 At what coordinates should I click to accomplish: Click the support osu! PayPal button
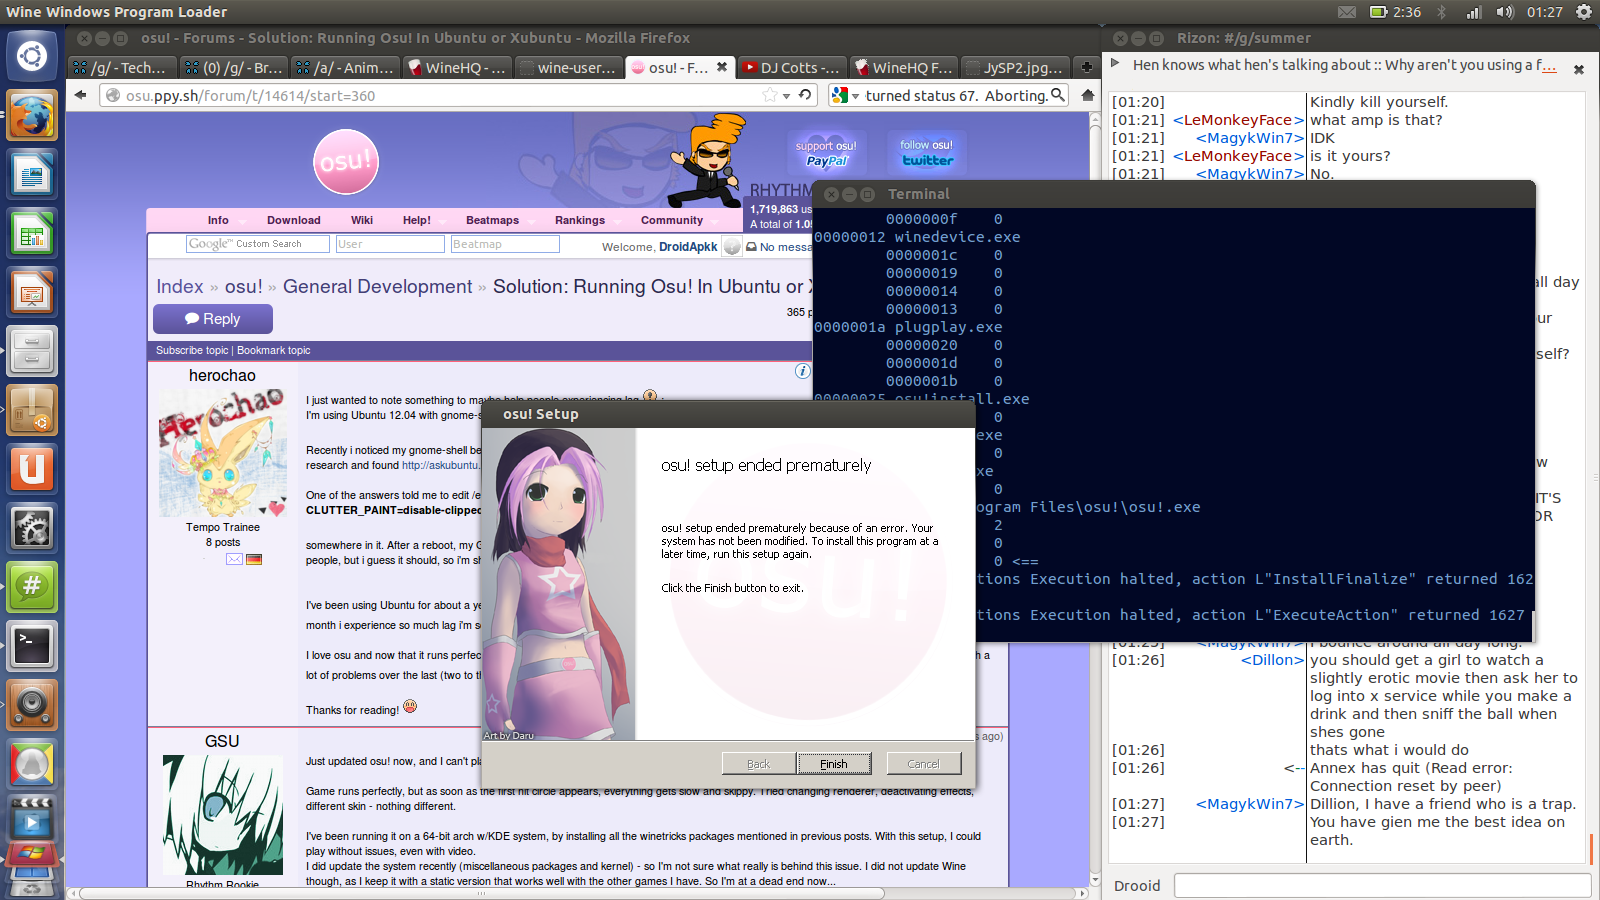pos(826,153)
